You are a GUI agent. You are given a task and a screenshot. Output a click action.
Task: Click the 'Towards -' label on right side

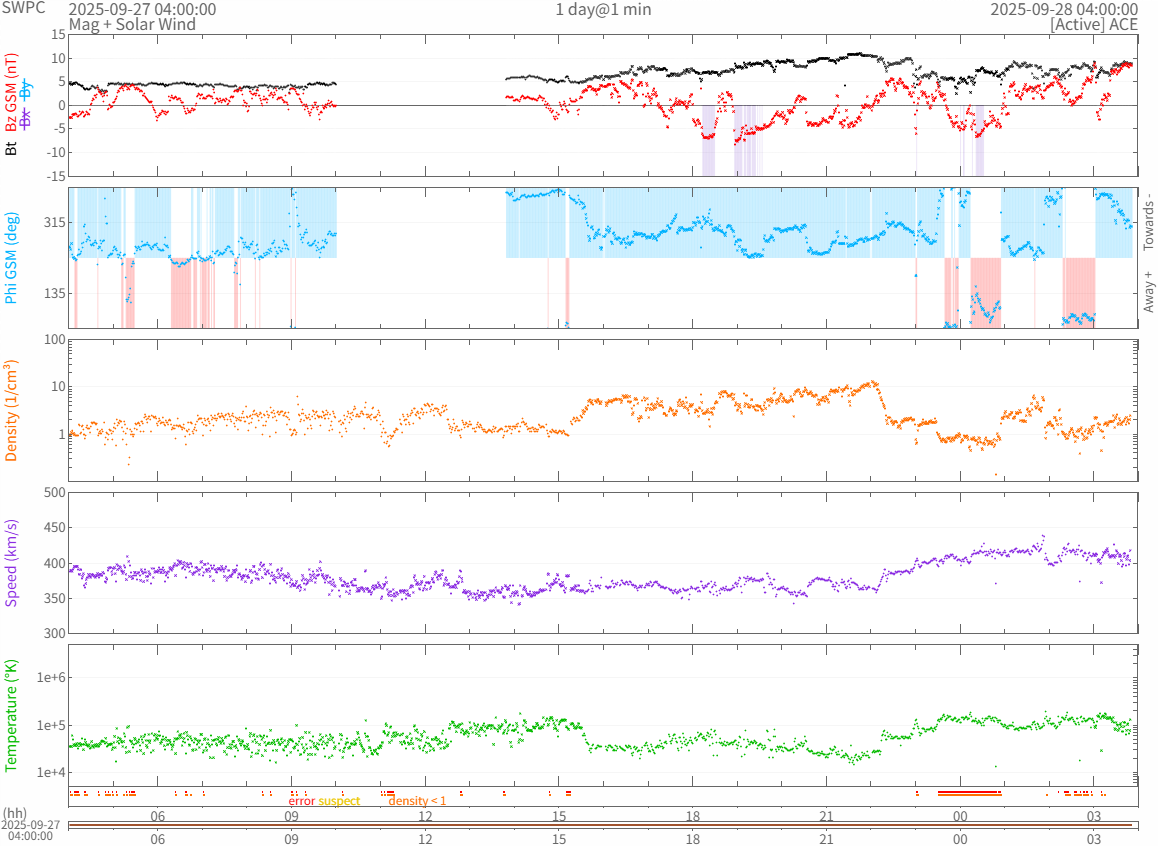(x=1148, y=221)
